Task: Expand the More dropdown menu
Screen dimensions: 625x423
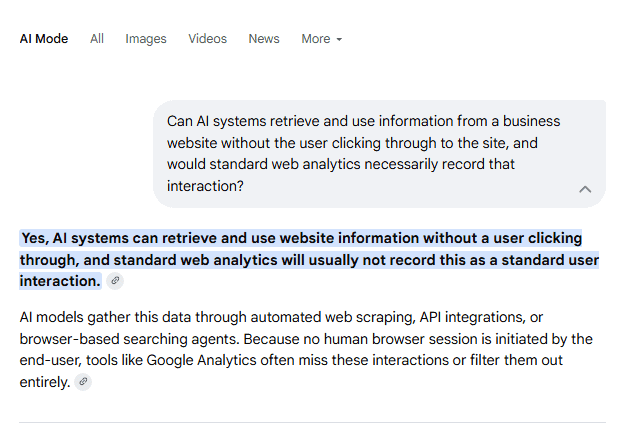Action: pos(321,39)
